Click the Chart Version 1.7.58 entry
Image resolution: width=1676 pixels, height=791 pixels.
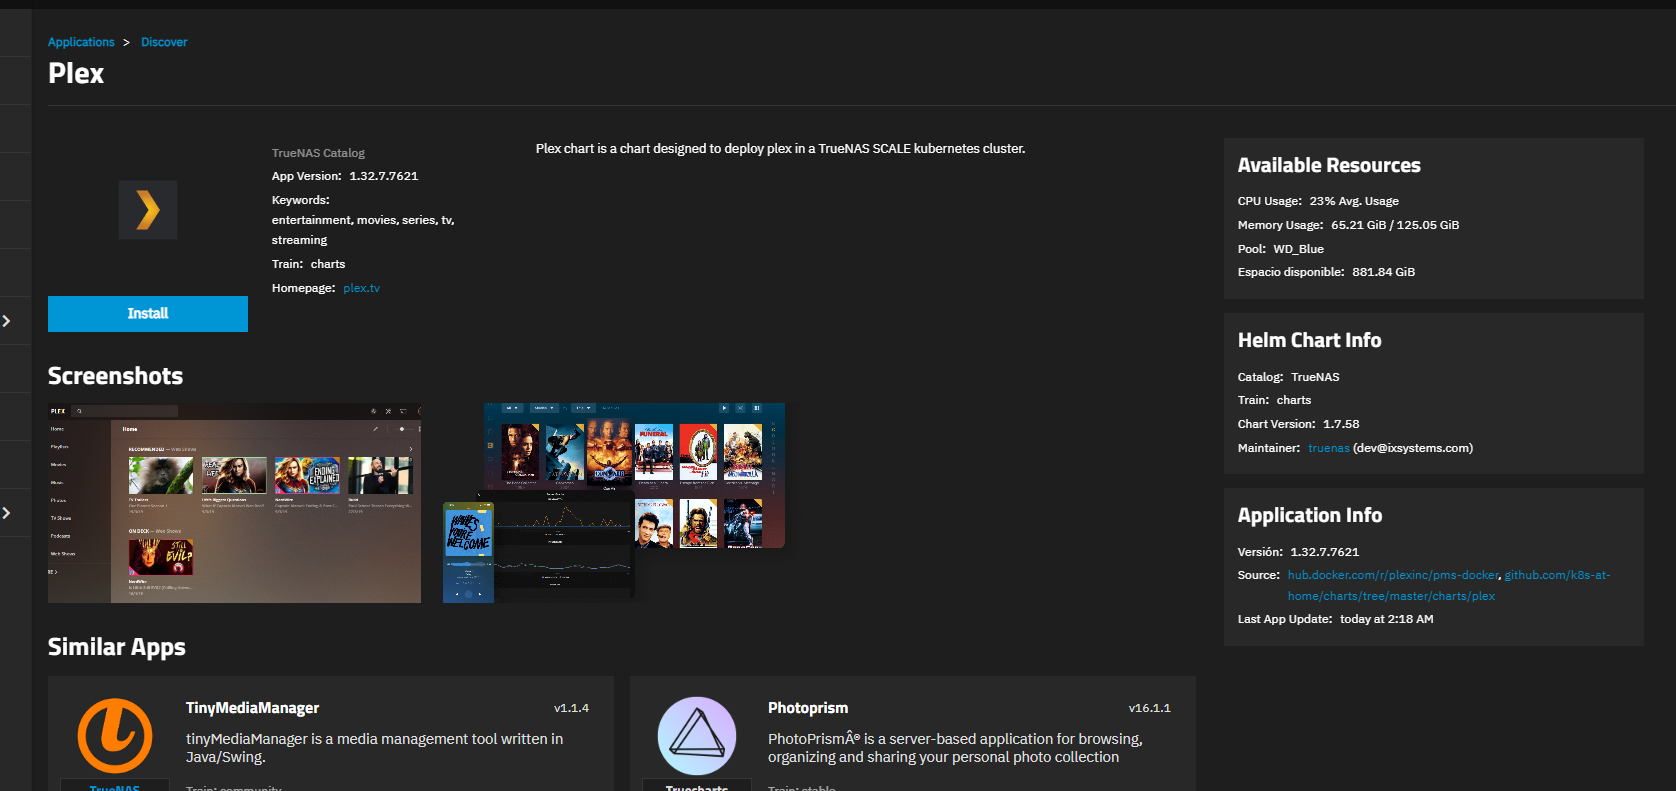pyautogui.click(x=1299, y=424)
